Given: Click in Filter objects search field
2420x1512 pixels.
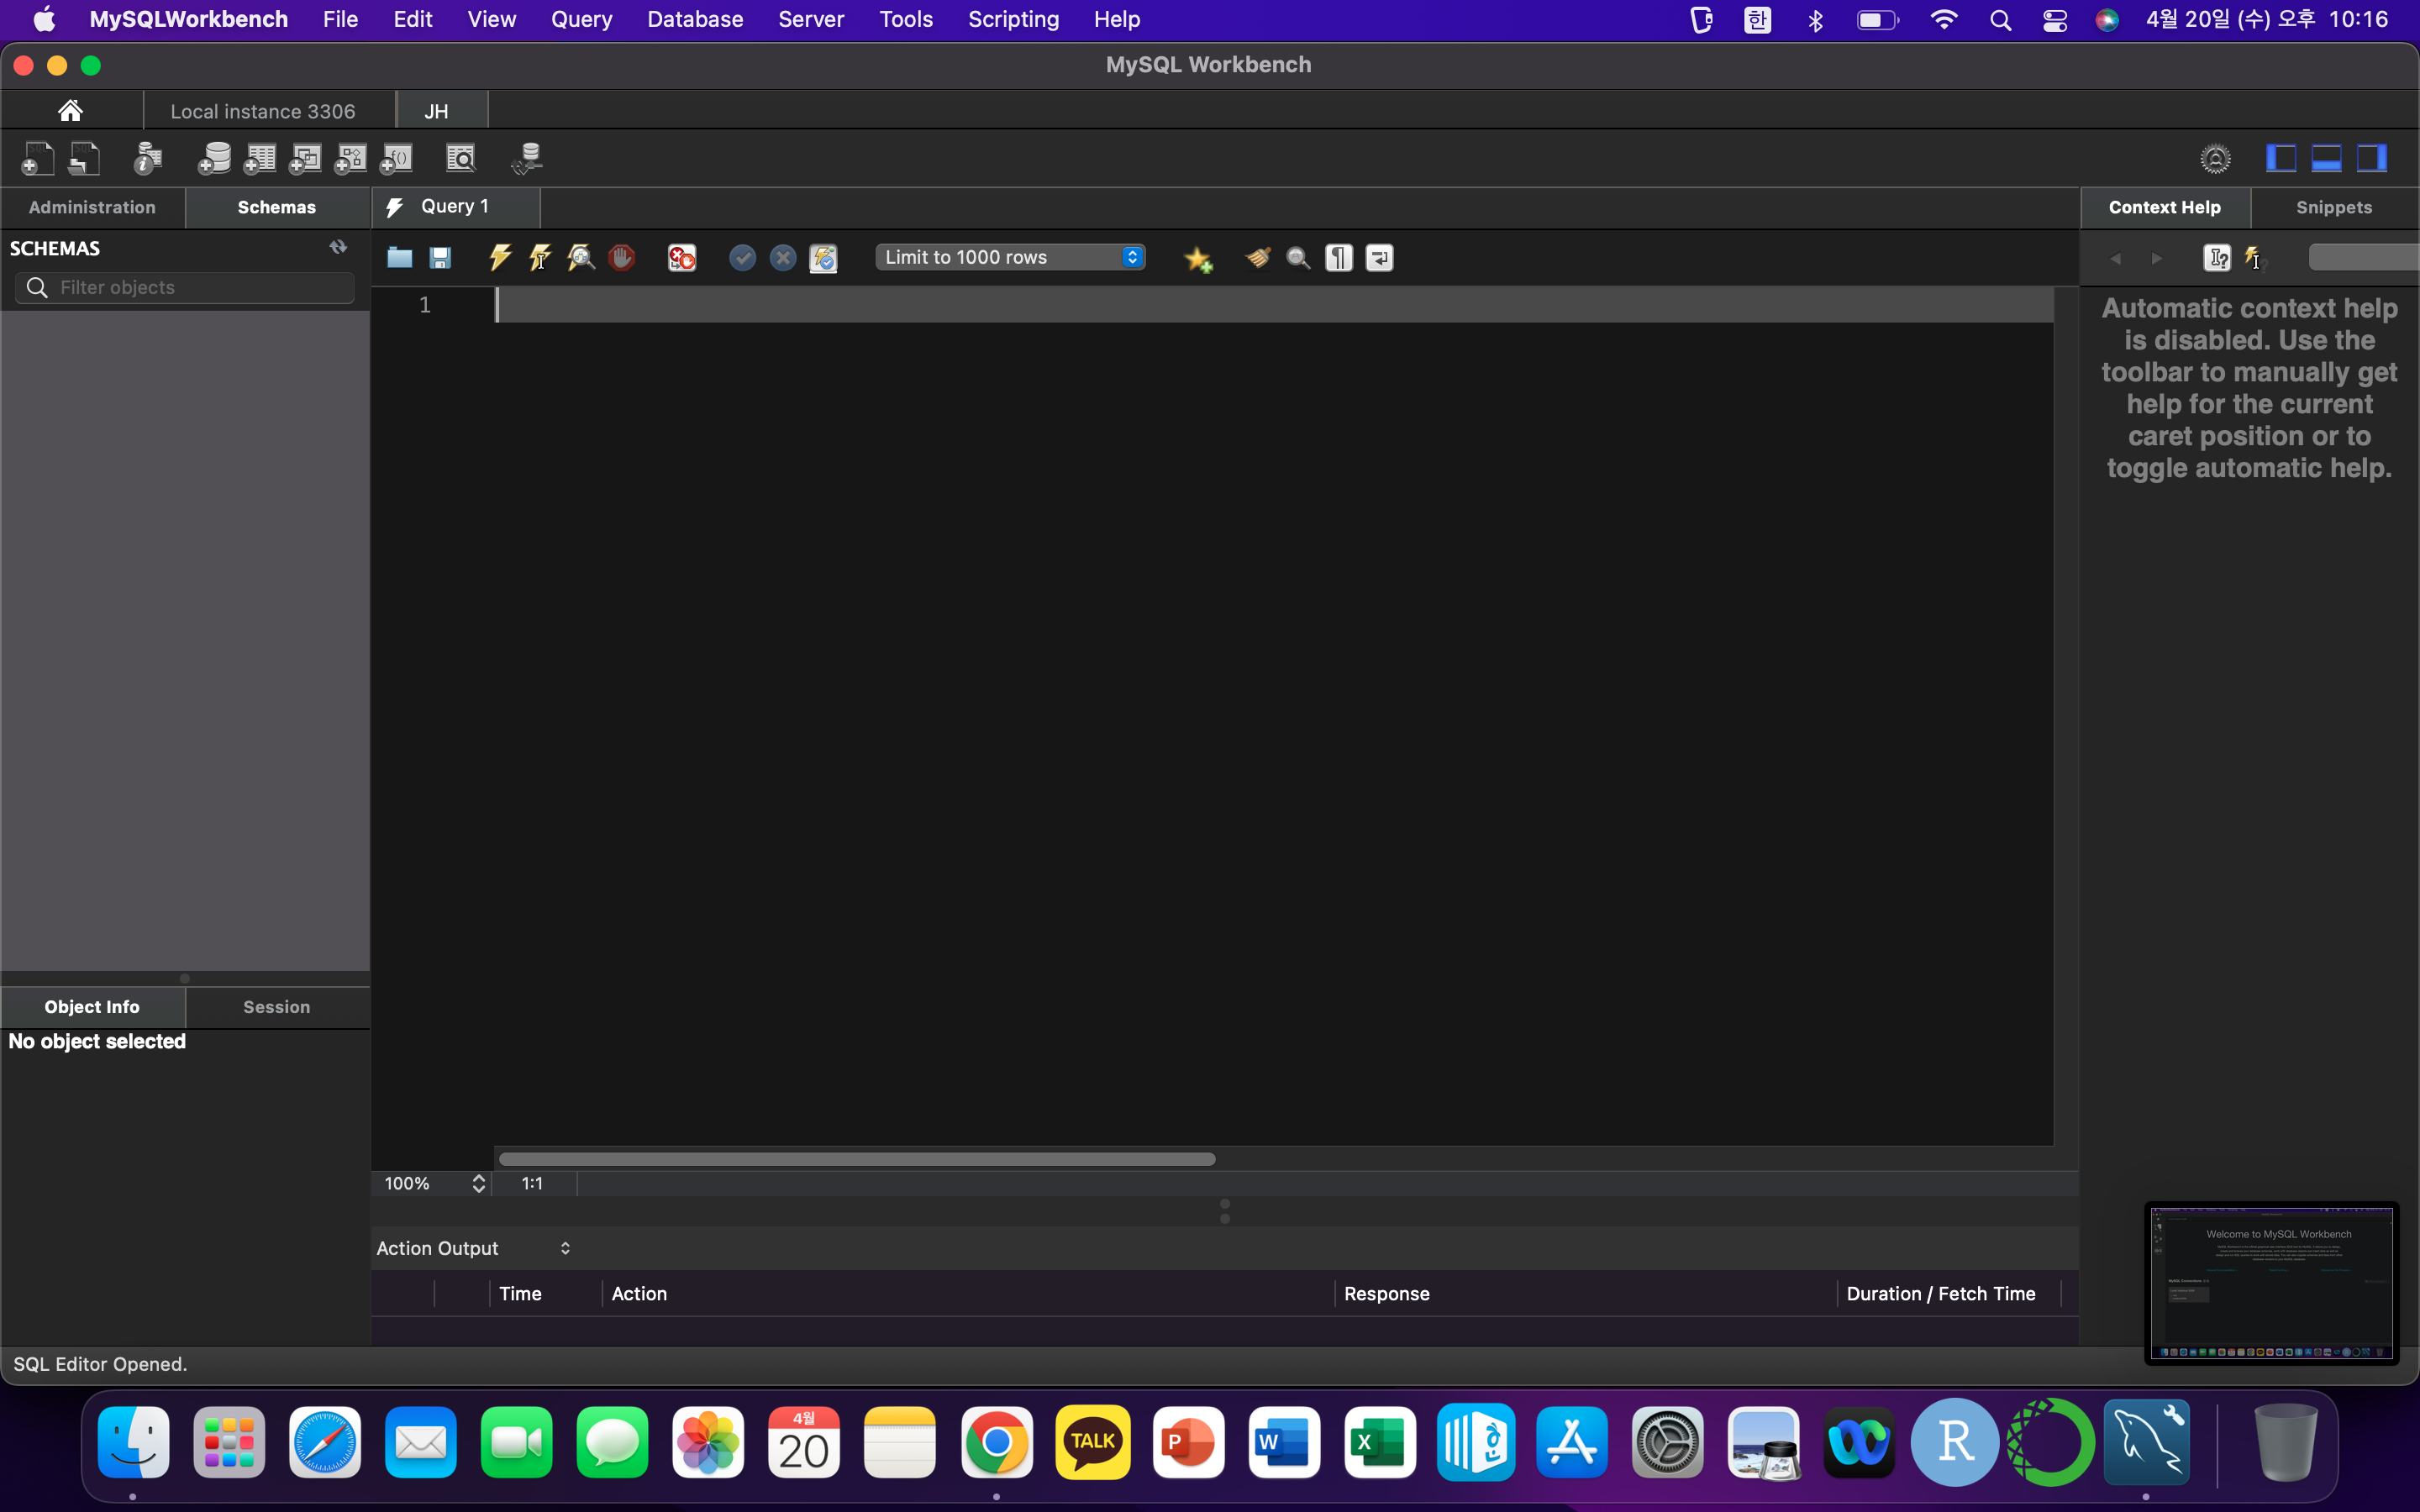Looking at the screenshot, I should [185, 287].
